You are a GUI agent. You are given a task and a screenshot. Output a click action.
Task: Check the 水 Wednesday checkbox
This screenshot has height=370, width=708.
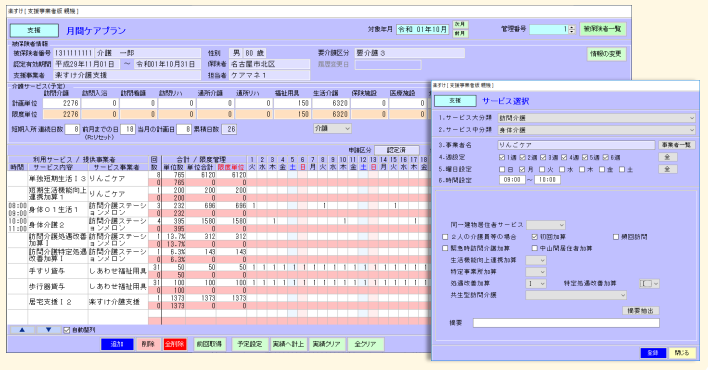click(x=563, y=170)
